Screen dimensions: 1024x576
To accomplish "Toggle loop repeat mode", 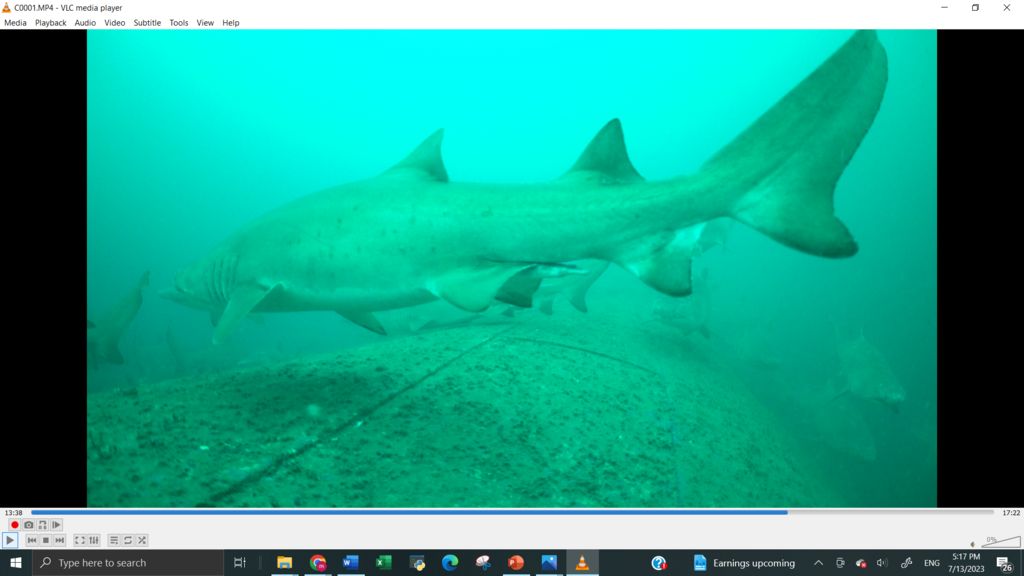I will tap(128, 540).
